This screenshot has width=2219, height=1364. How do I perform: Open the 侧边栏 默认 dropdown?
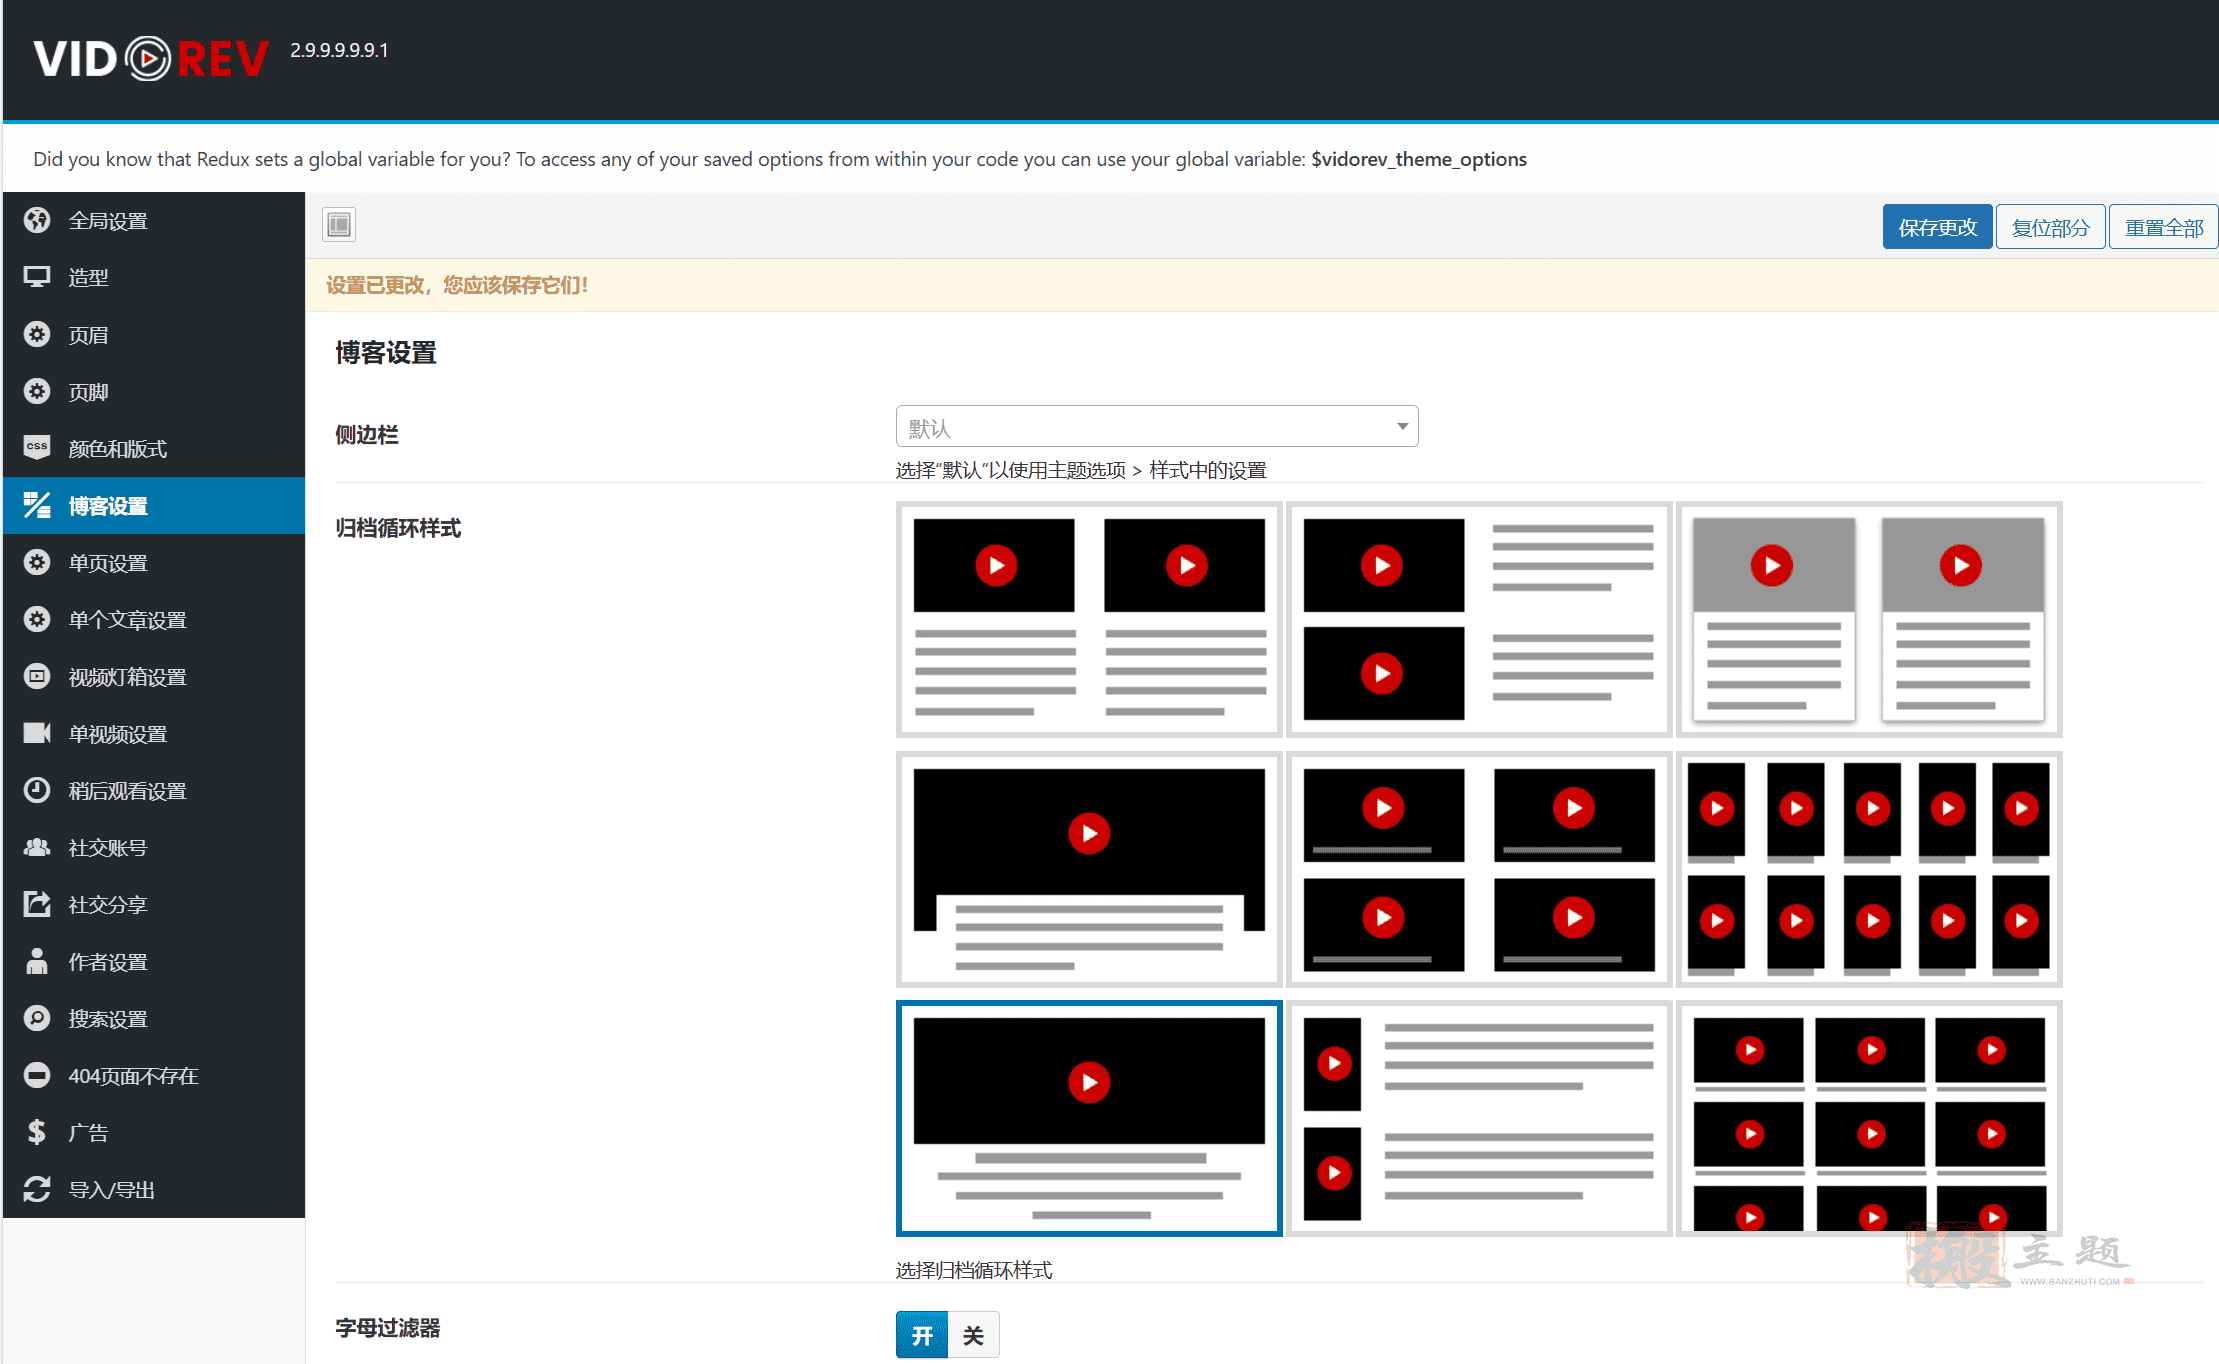click(x=1157, y=427)
